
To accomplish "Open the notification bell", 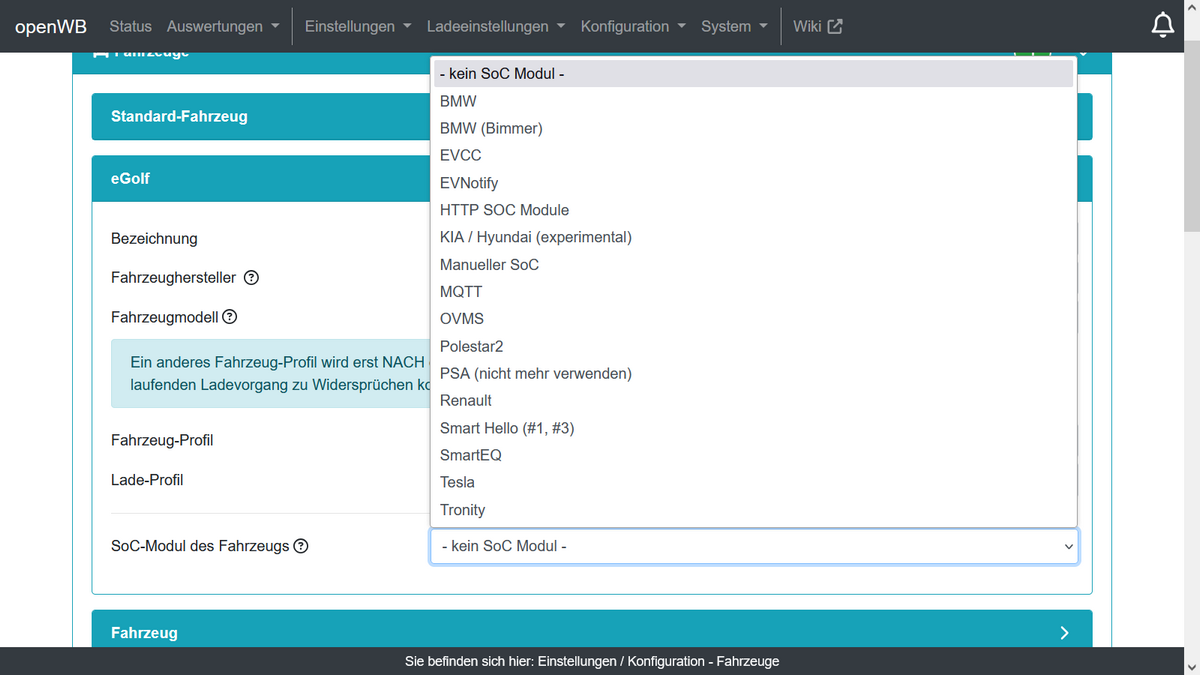I will click(1162, 26).
